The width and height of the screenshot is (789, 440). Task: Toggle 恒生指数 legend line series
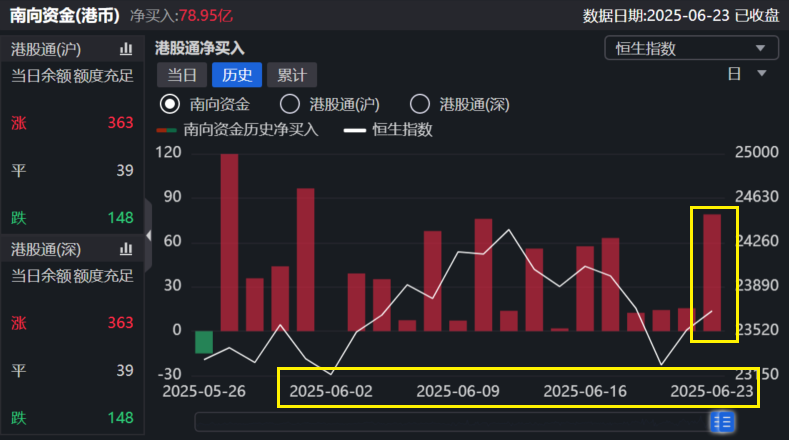[388, 130]
